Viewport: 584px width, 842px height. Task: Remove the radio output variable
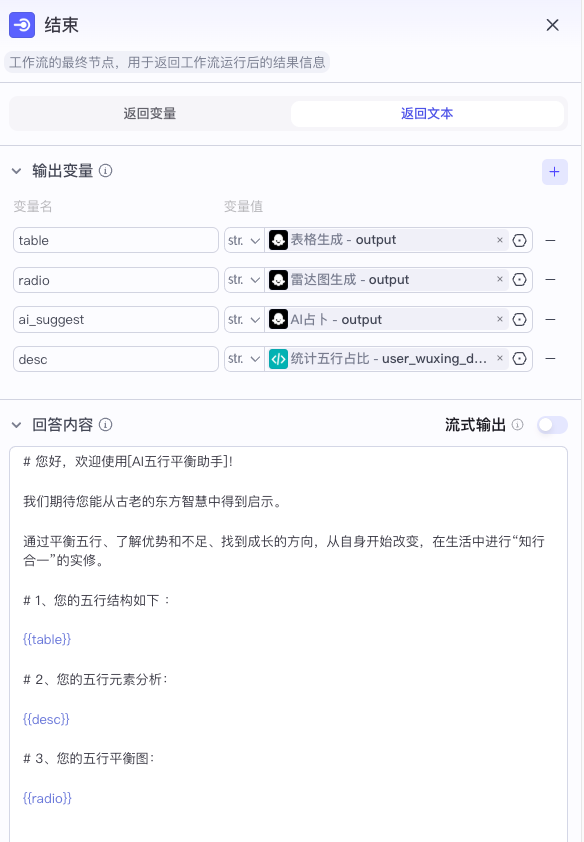550,280
